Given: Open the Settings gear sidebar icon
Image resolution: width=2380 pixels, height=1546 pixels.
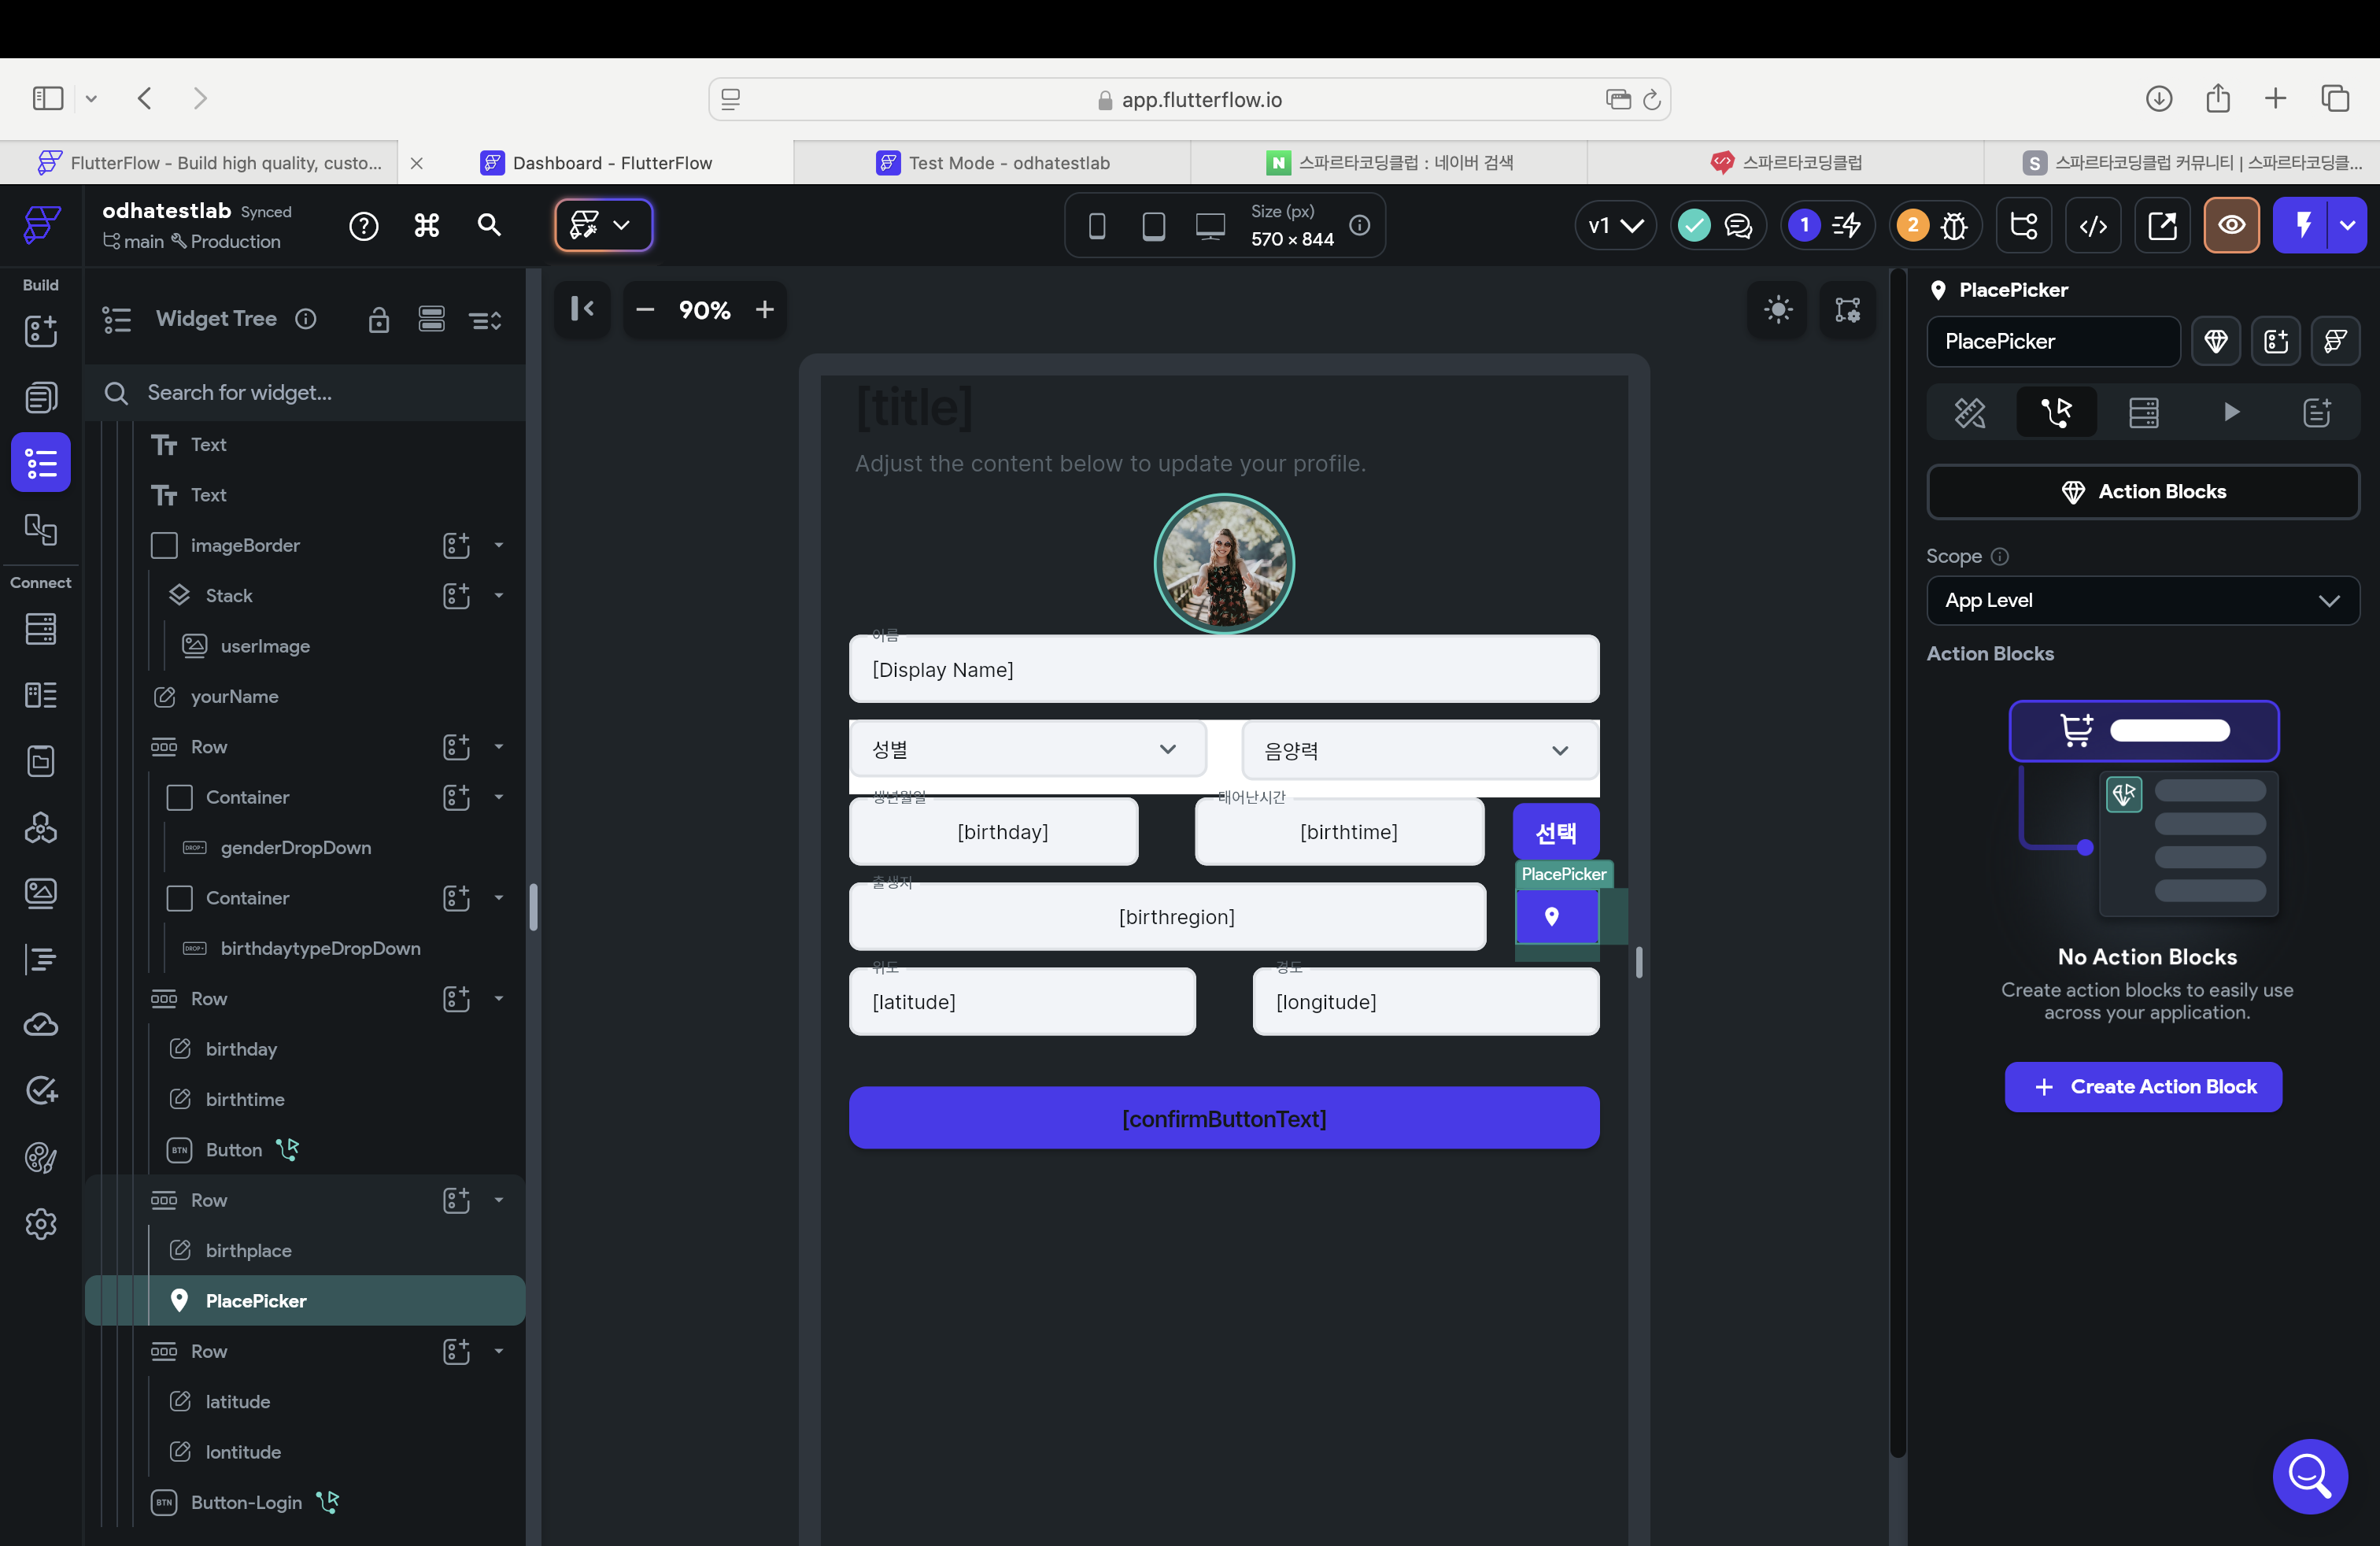Looking at the screenshot, I should point(41,1224).
